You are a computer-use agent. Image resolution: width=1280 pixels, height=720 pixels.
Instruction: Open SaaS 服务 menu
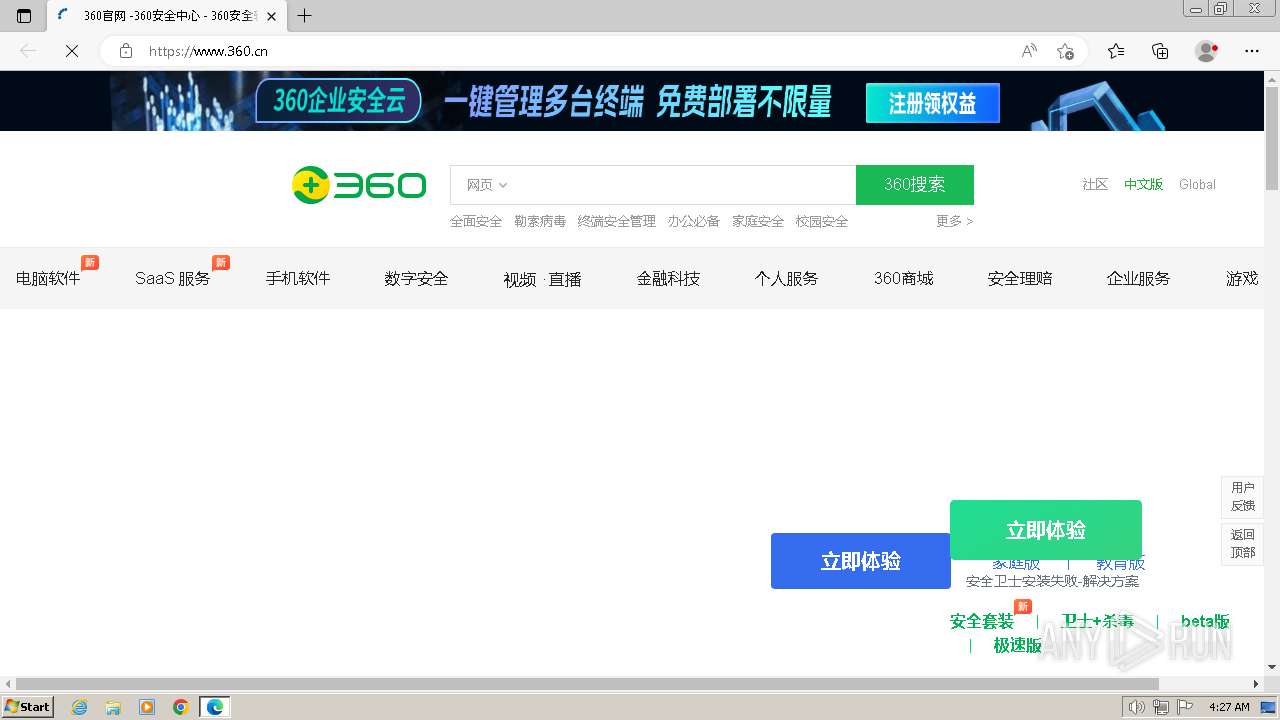pyautogui.click(x=173, y=279)
